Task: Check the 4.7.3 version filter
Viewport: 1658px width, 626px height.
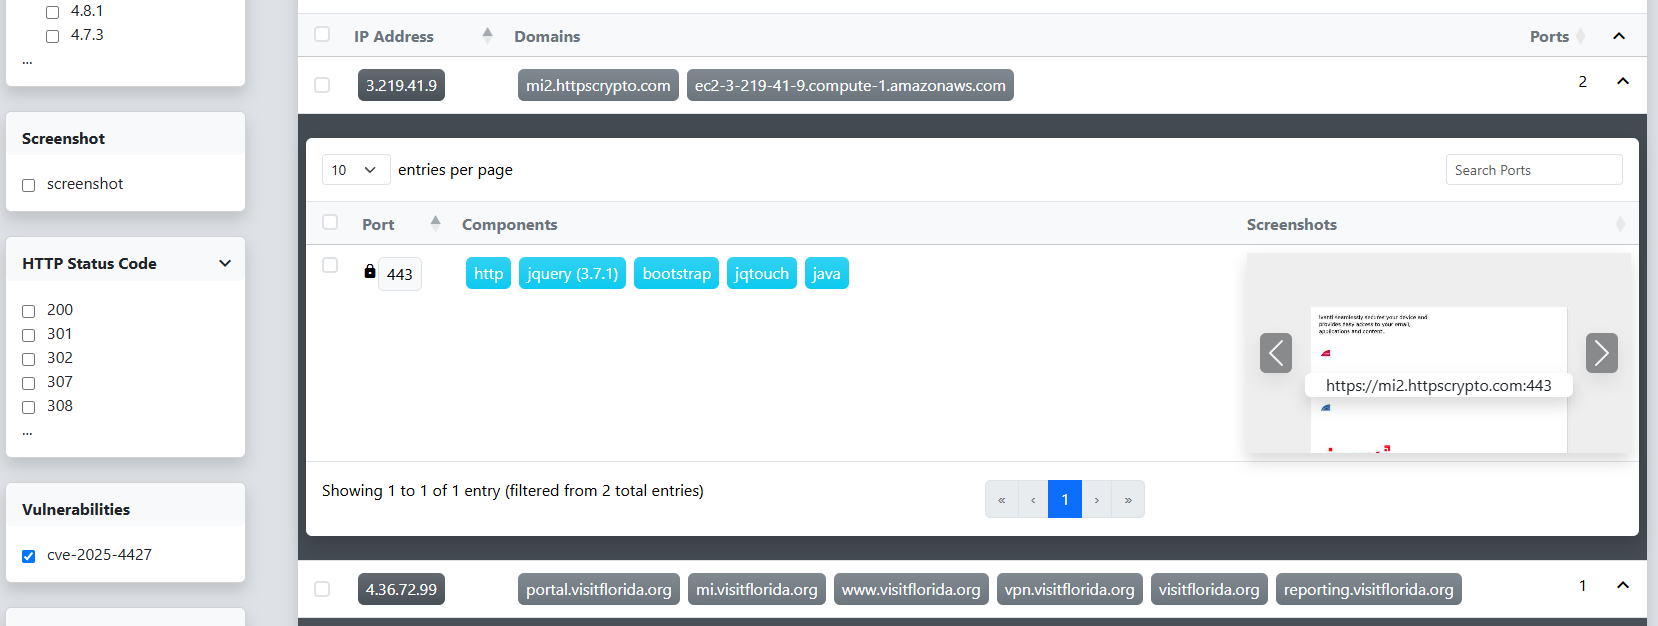Action: (x=52, y=36)
